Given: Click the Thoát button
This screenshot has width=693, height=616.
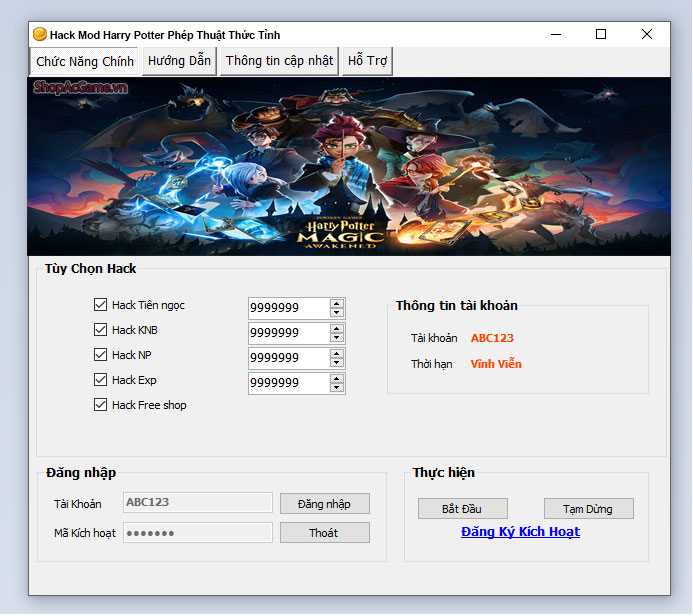Looking at the screenshot, I should pyautogui.click(x=324, y=533).
